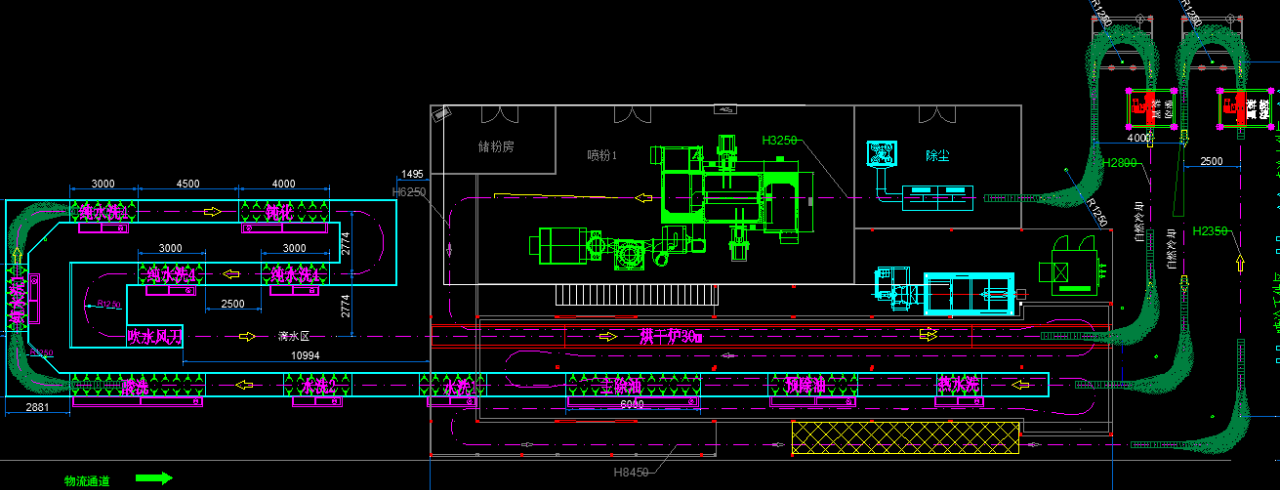
Task: Click the 吹水风刀 label box
Action: (155, 337)
